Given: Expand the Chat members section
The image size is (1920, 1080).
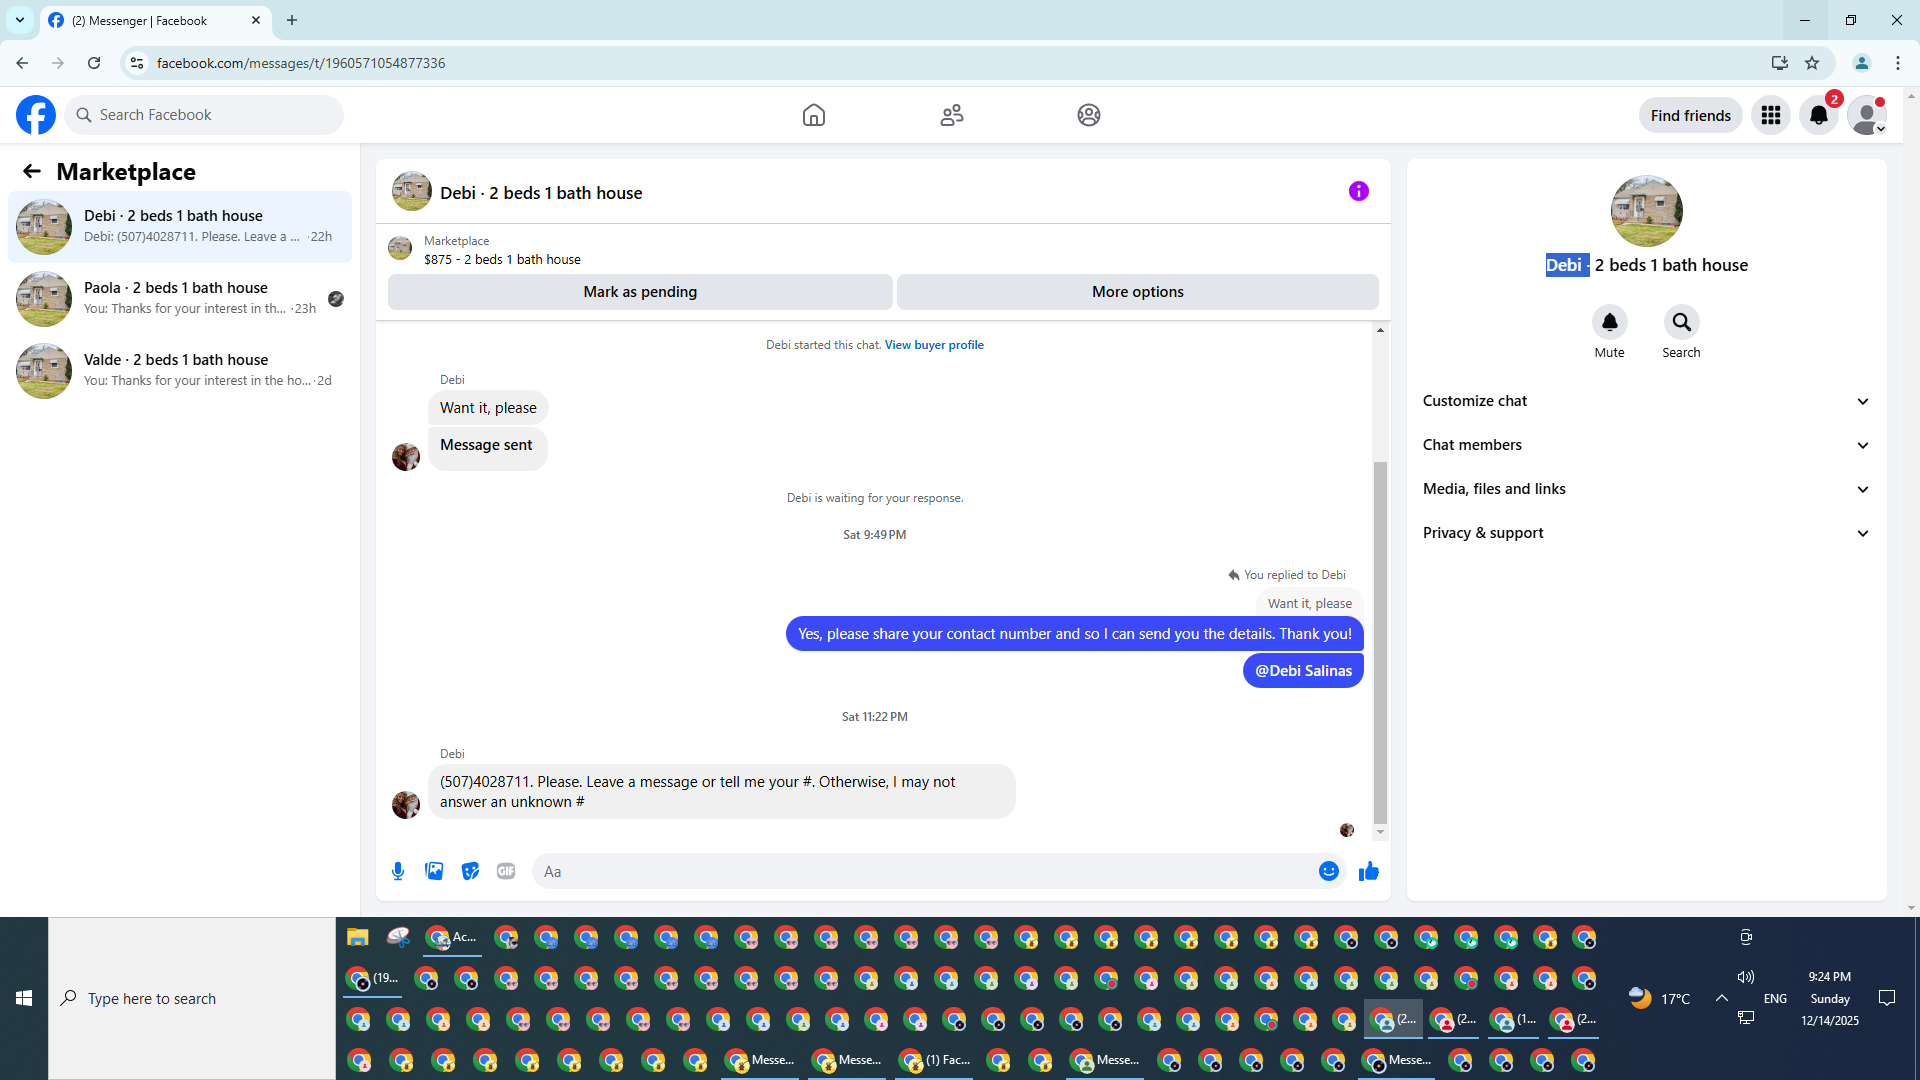Looking at the screenshot, I should click(x=1646, y=445).
